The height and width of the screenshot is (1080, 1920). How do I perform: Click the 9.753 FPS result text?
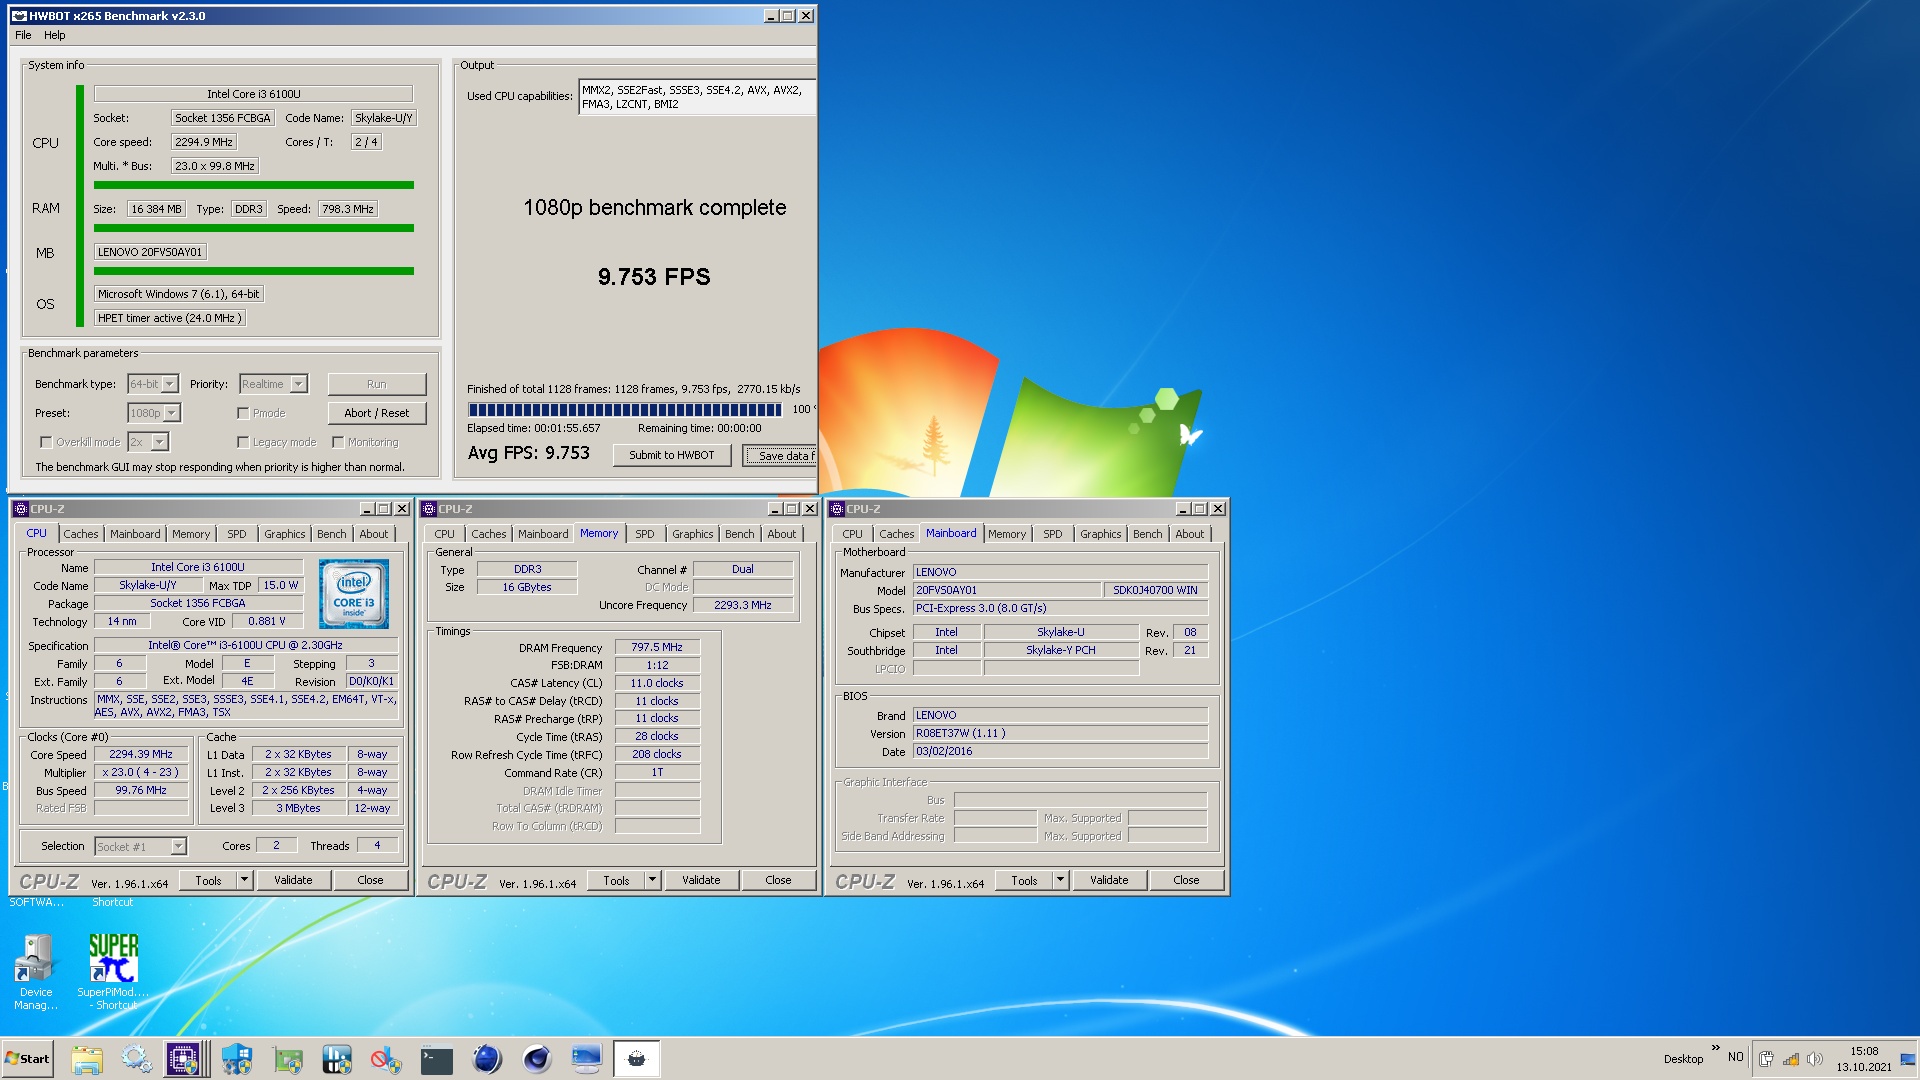pos(654,277)
